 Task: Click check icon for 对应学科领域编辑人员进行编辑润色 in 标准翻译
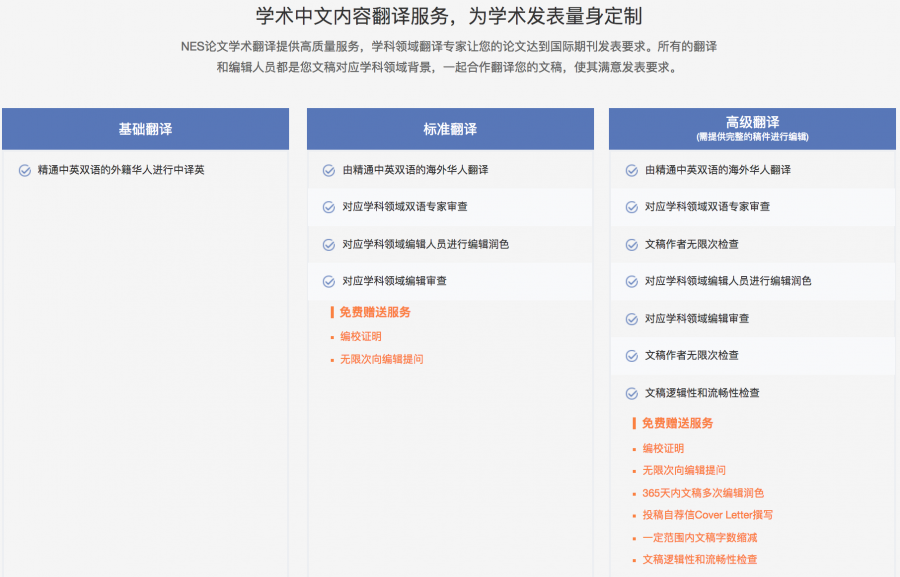pyautogui.click(x=328, y=245)
